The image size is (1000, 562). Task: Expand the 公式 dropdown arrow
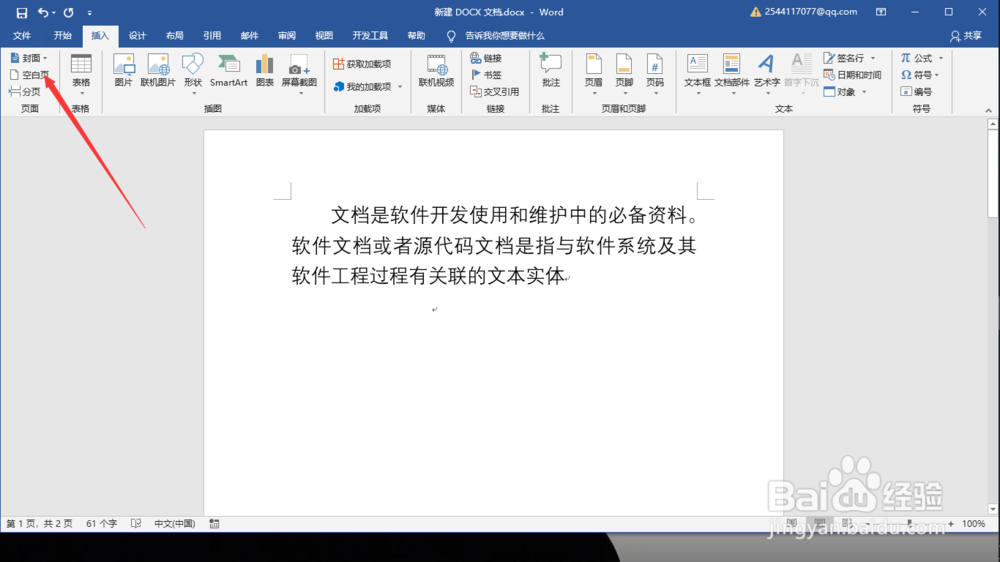941,58
